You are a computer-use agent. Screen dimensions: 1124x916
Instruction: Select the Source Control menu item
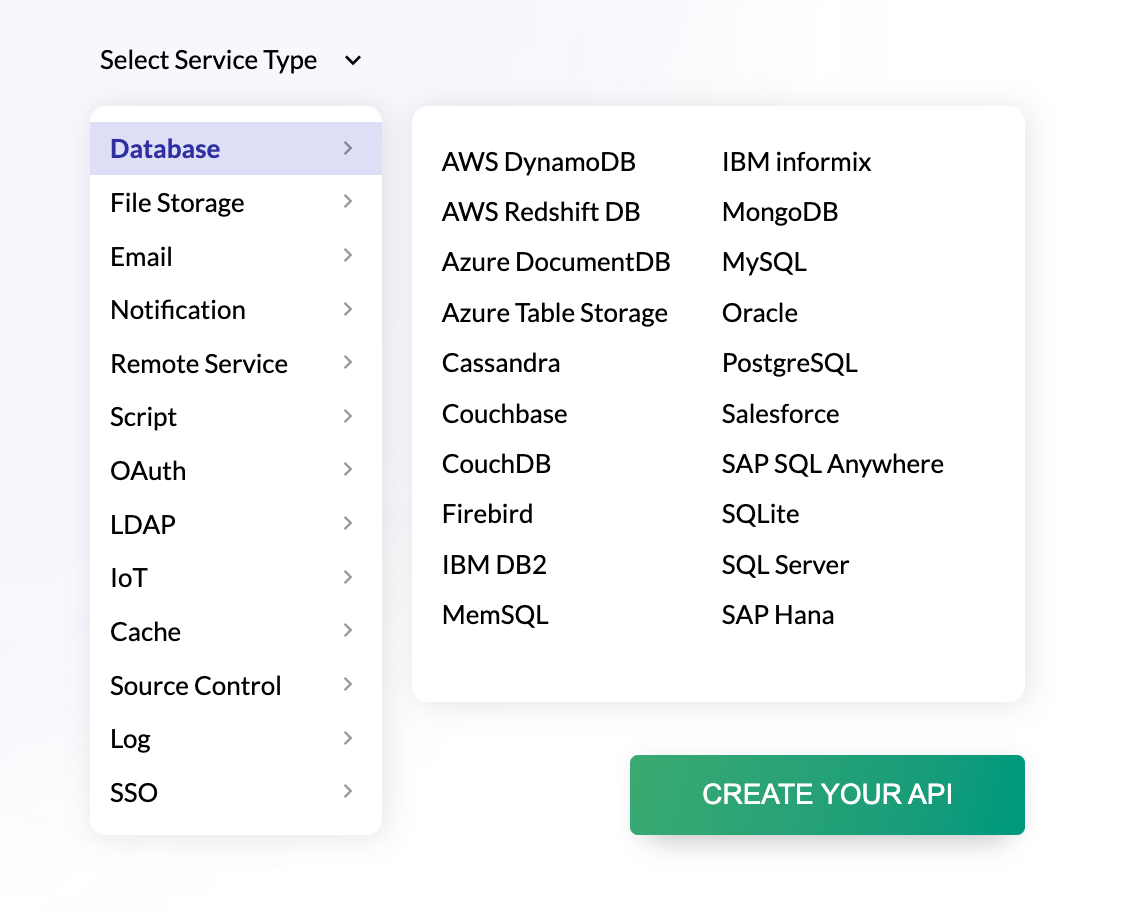click(196, 686)
